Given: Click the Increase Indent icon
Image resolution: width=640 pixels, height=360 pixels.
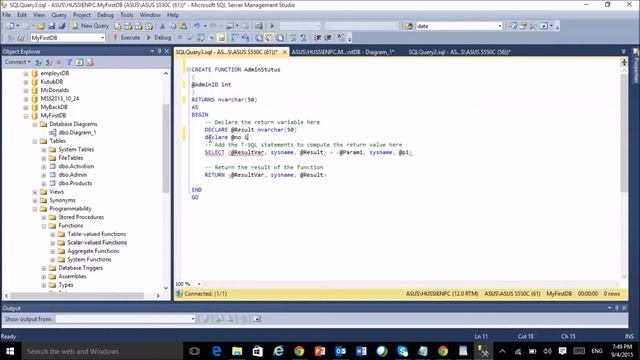Looking at the screenshot, I should (x=328, y=38).
